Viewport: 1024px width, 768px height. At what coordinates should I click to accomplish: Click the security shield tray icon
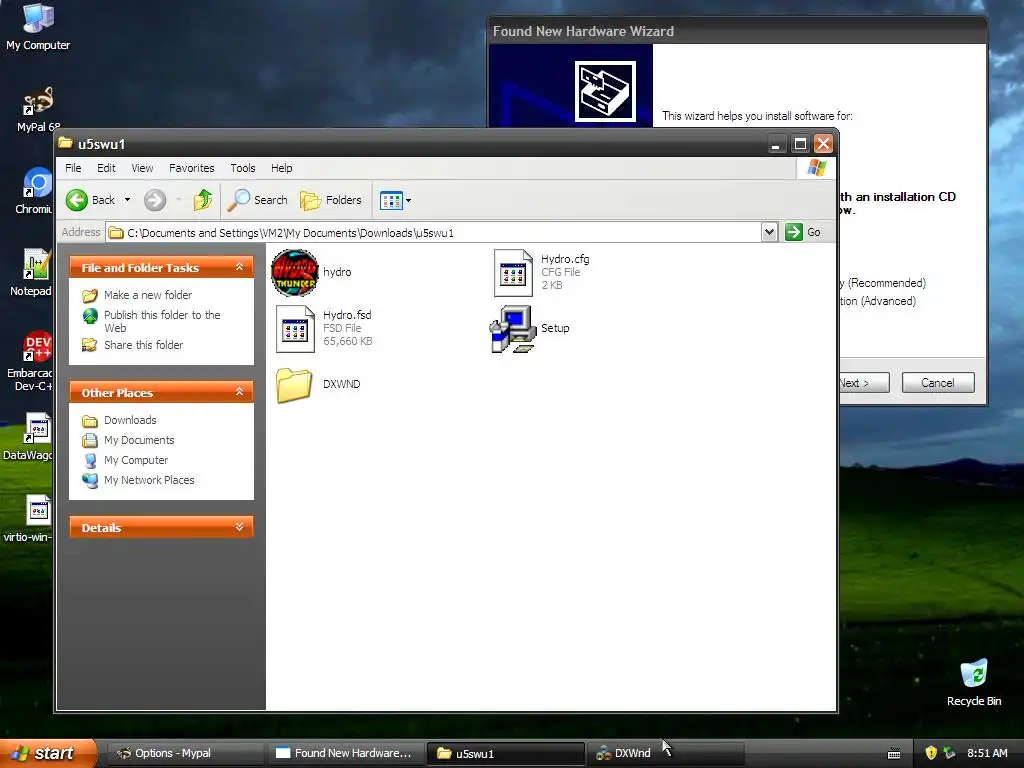point(931,753)
